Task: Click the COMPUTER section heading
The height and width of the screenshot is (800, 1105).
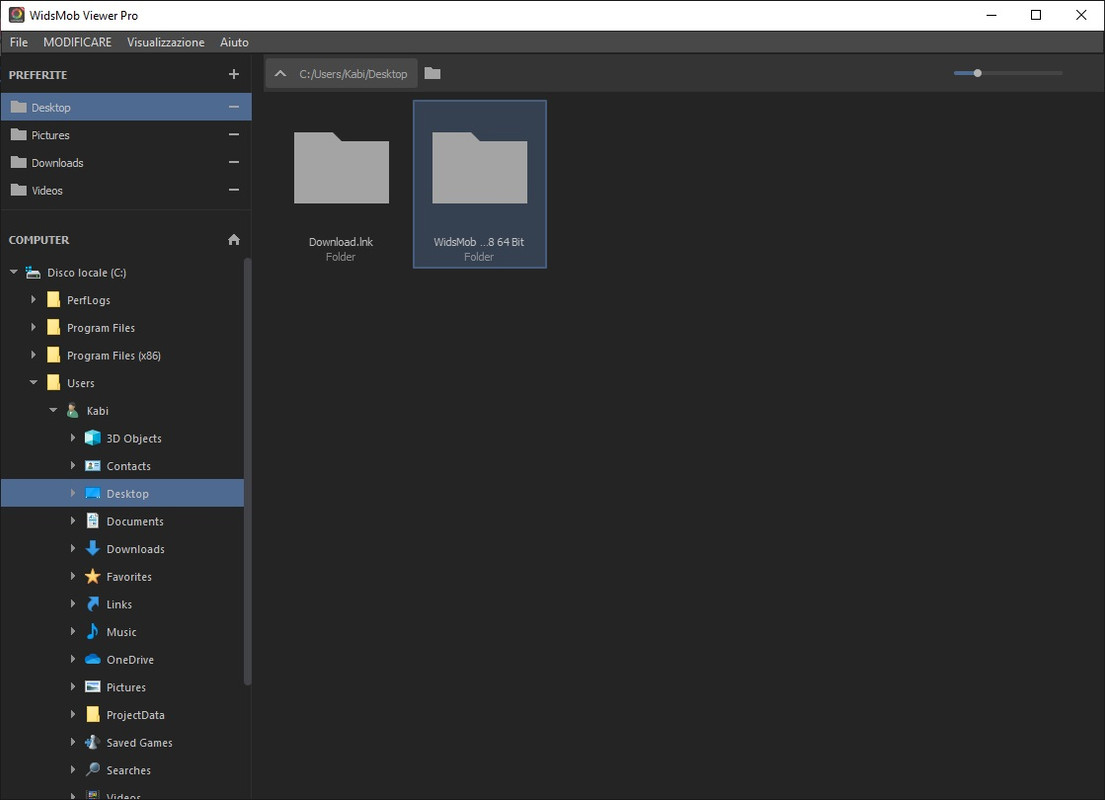Action: tap(39, 240)
